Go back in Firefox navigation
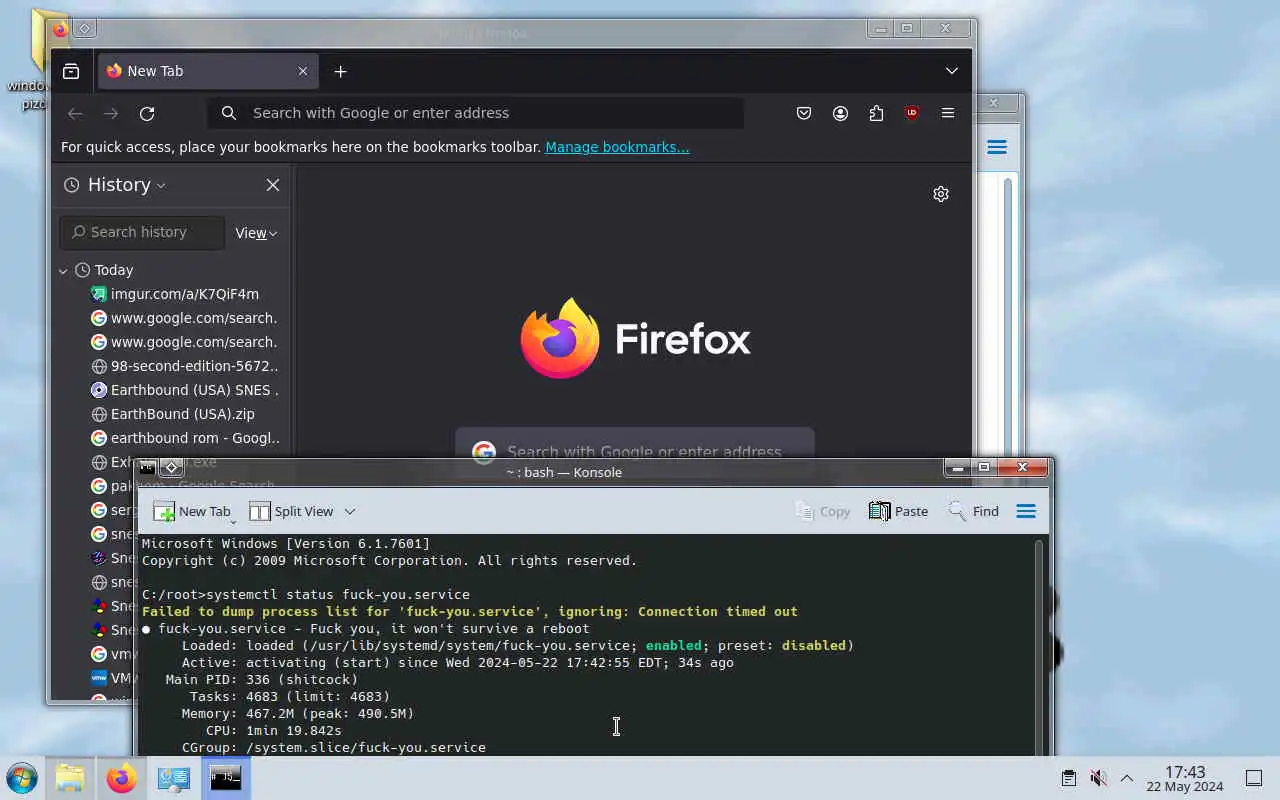This screenshot has width=1280, height=800. (75, 113)
